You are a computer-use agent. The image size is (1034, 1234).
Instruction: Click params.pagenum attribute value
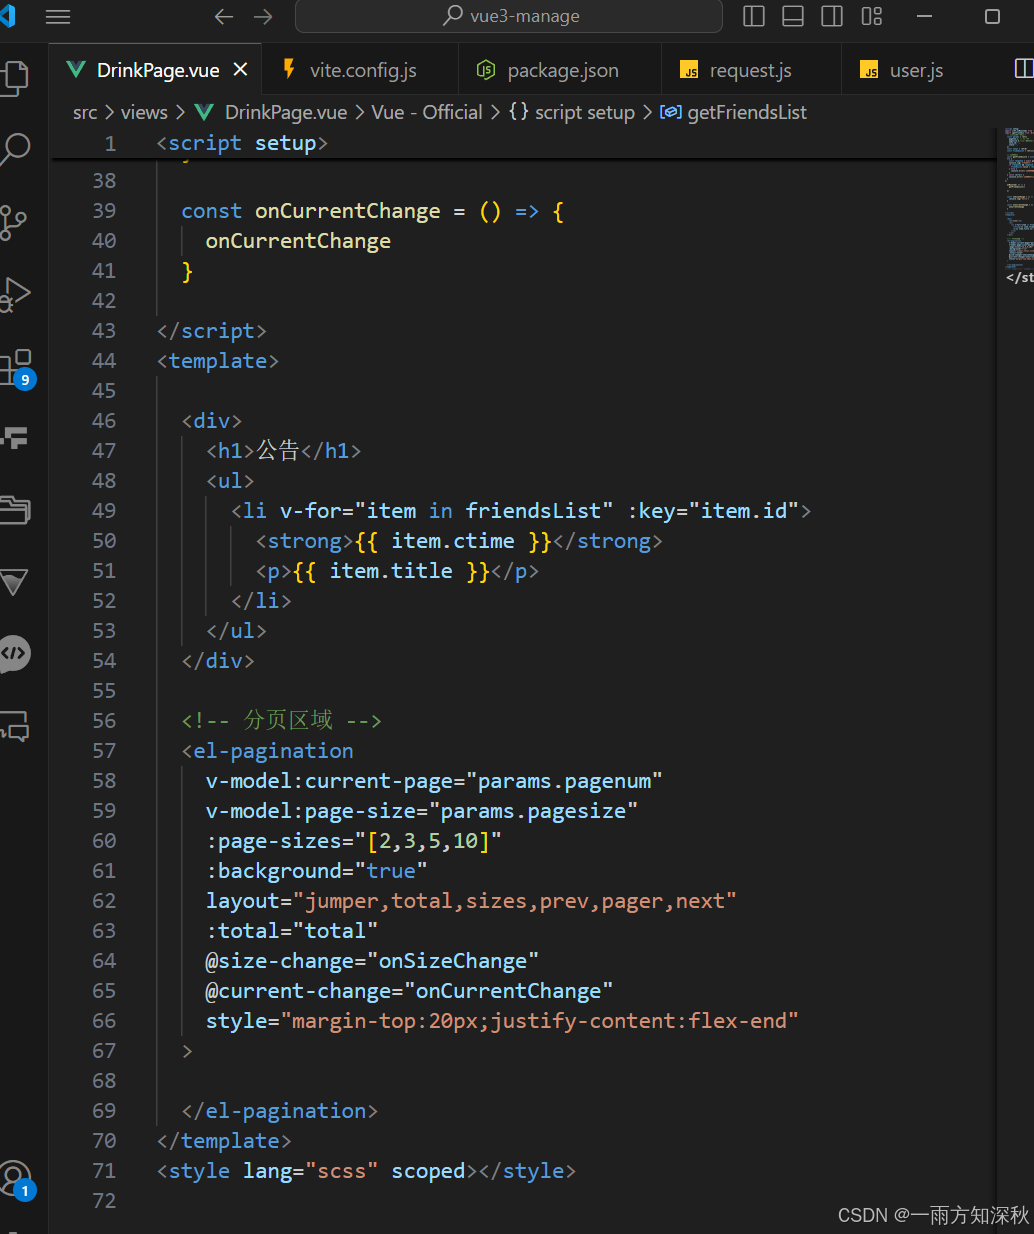click(x=564, y=781)
